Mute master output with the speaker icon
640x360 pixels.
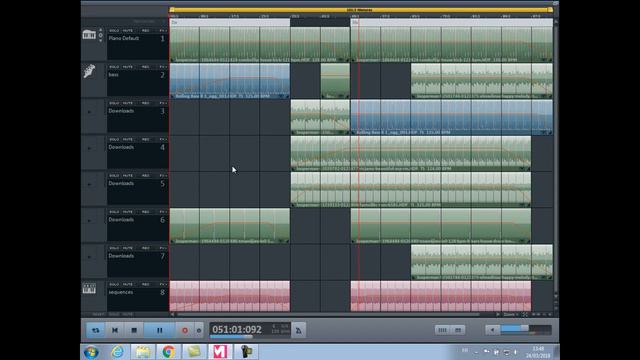(x=492, y=330)
